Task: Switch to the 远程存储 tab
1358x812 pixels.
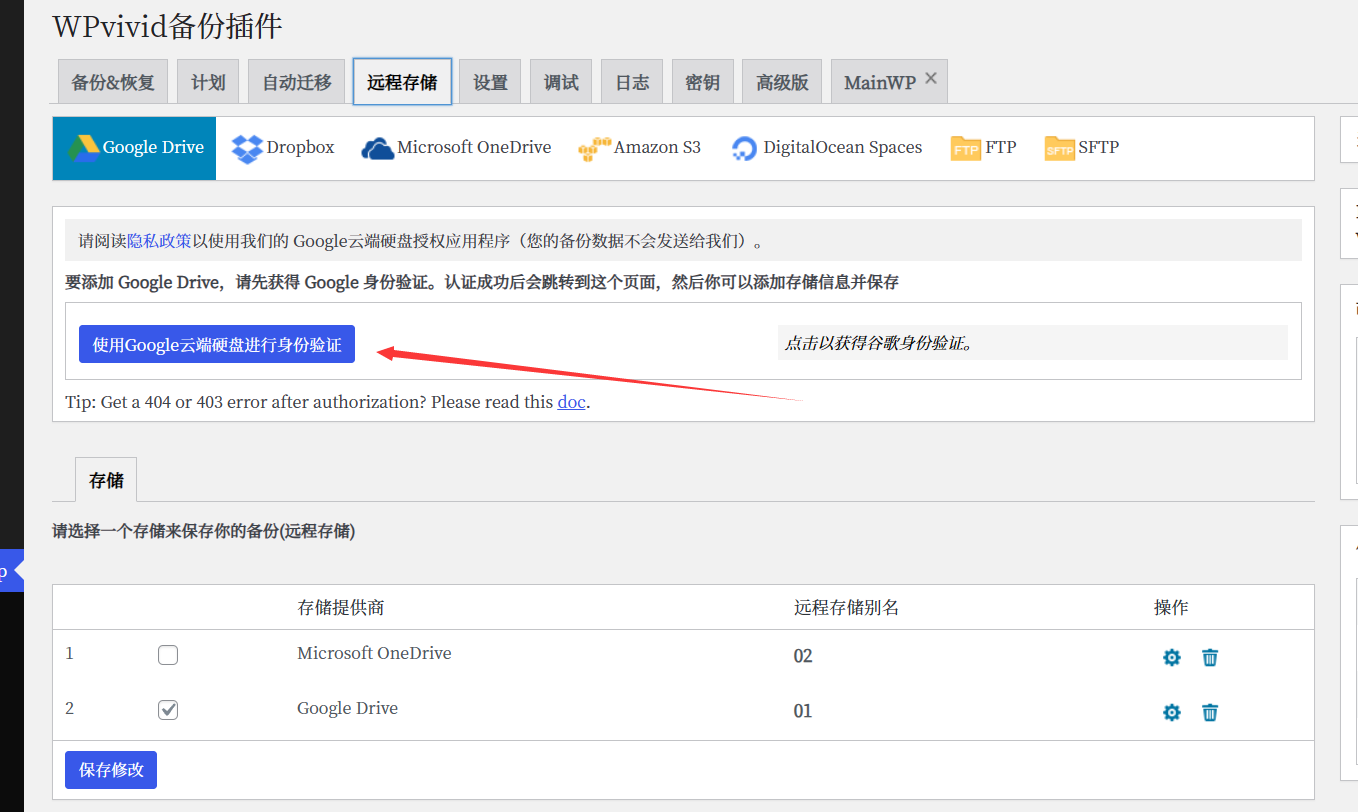Action: click(x=402, y=82)
